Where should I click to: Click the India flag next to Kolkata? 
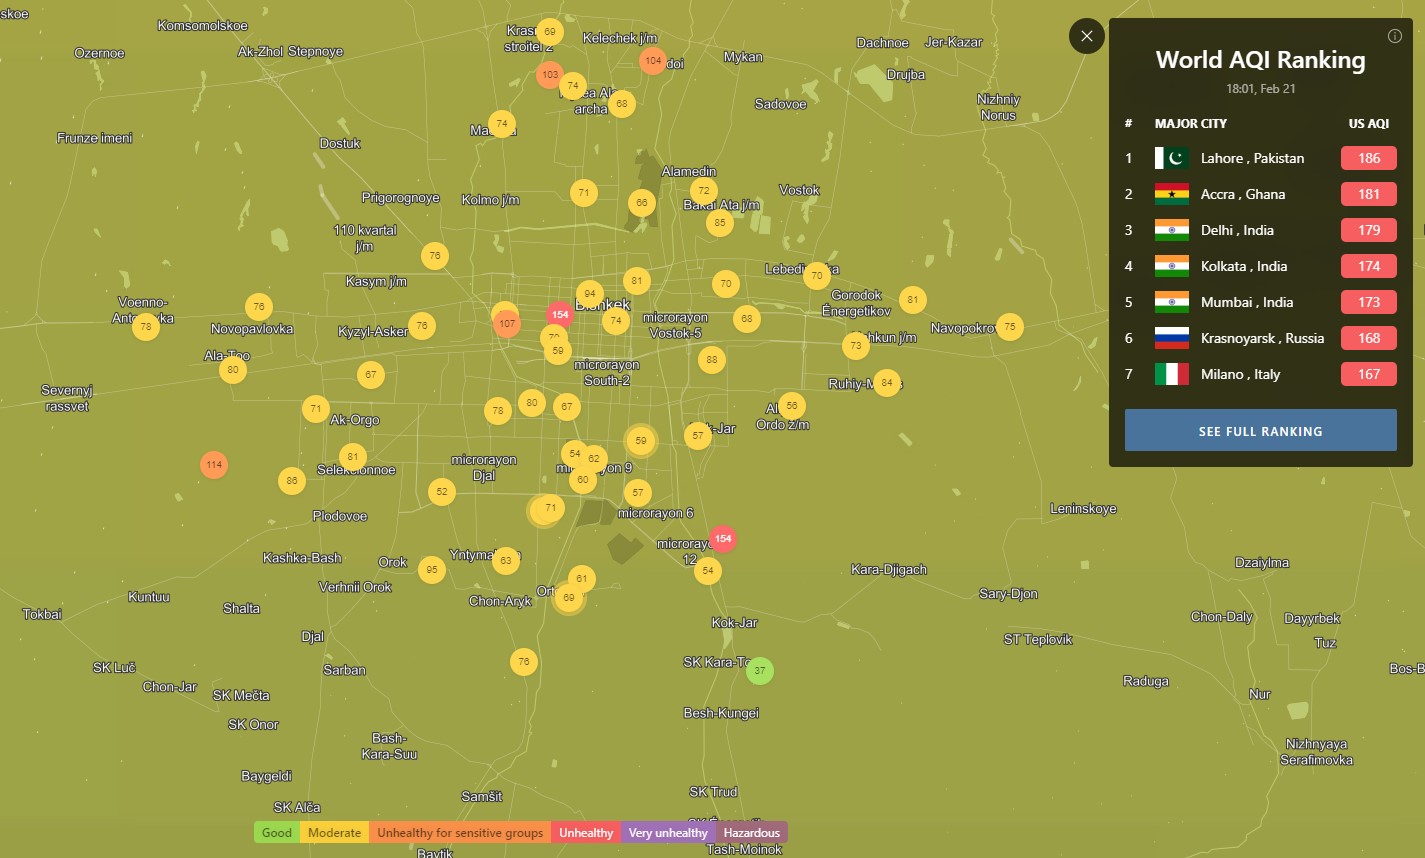(1171, 266)
